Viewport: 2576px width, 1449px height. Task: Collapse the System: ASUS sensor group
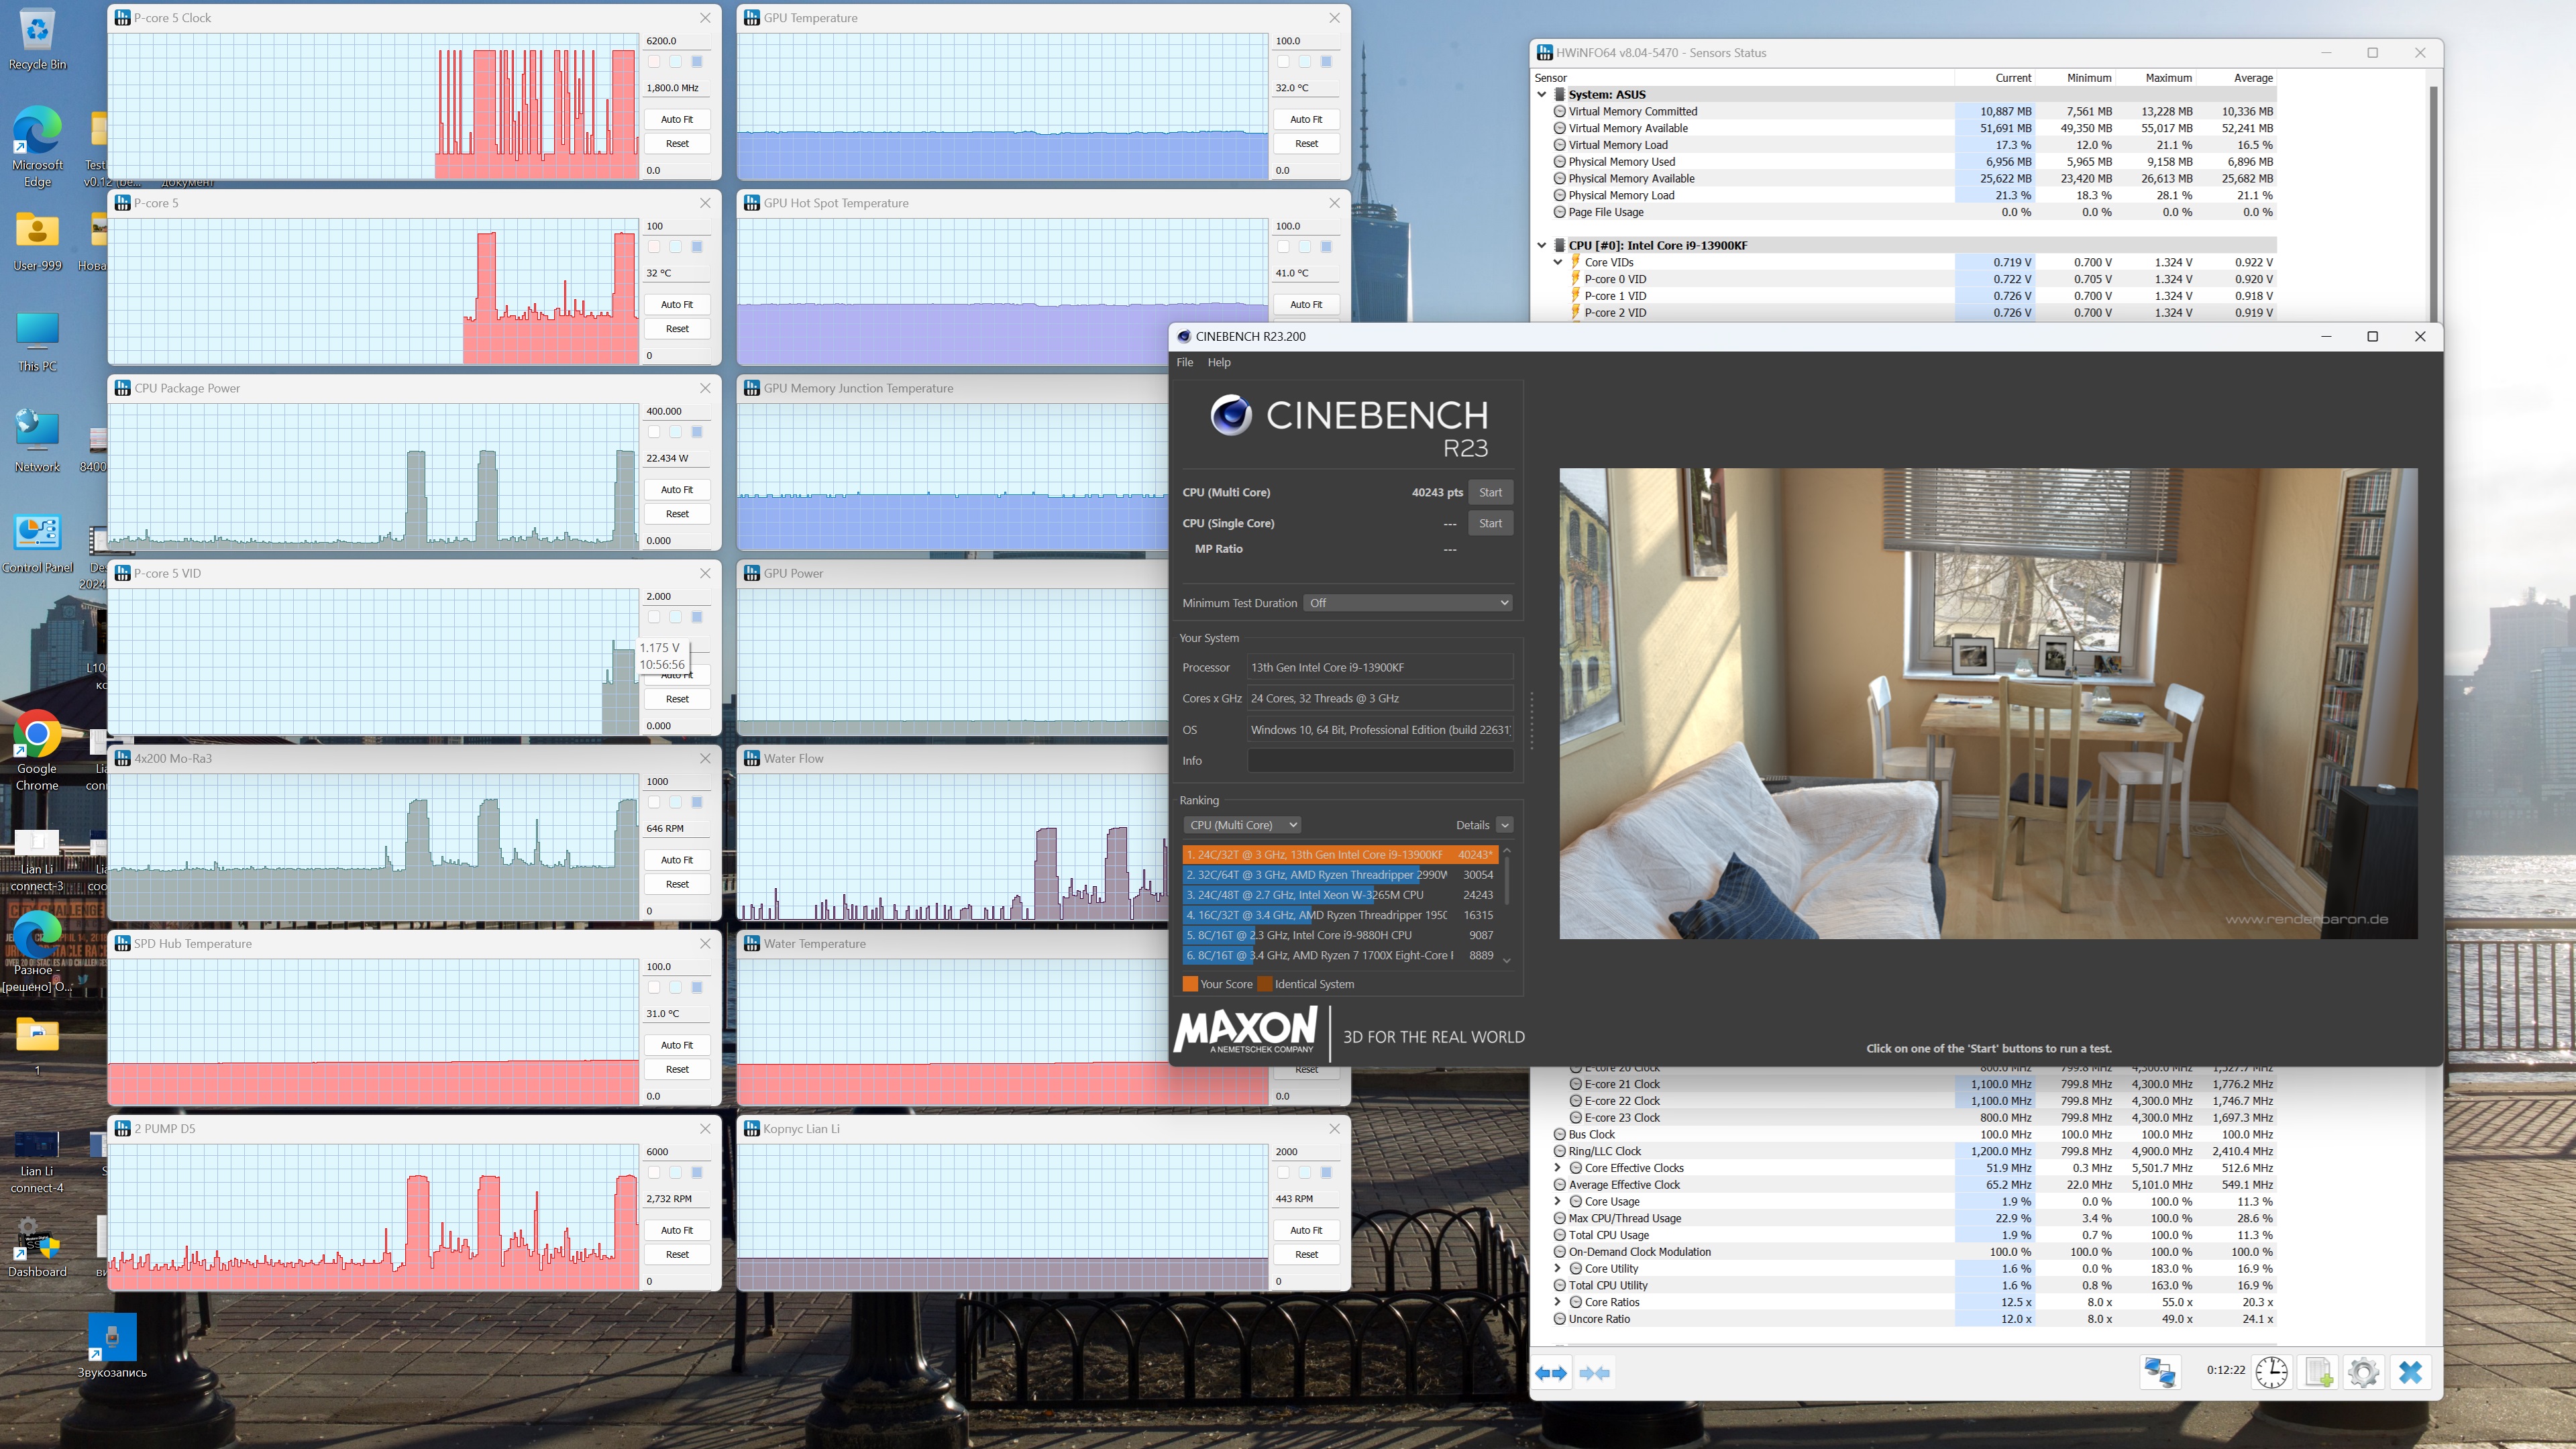(x=1541, y=94)
